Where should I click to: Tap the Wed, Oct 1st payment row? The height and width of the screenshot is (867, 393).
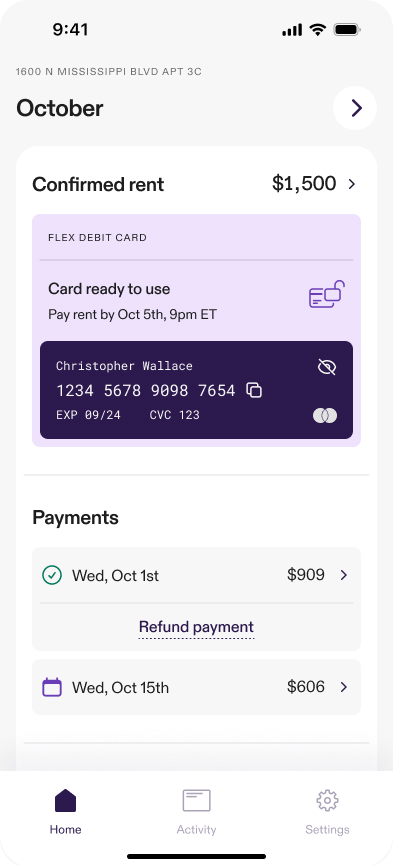pyautogui.click(x=196, y=576)
